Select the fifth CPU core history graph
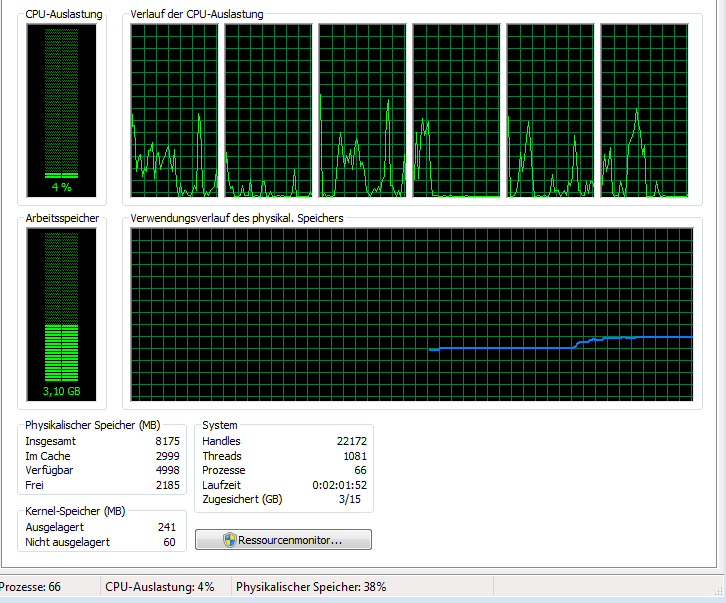This screenshot has width=726, height=603. tap(551, 111)
